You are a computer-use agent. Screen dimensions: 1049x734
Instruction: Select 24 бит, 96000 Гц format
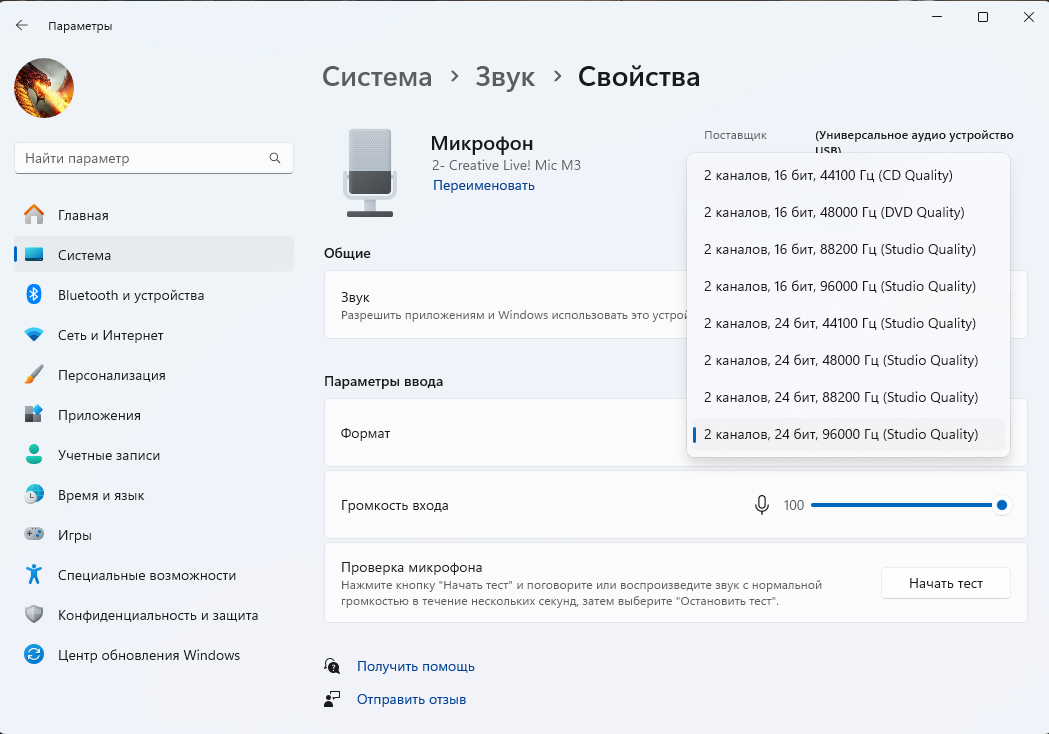848,434
